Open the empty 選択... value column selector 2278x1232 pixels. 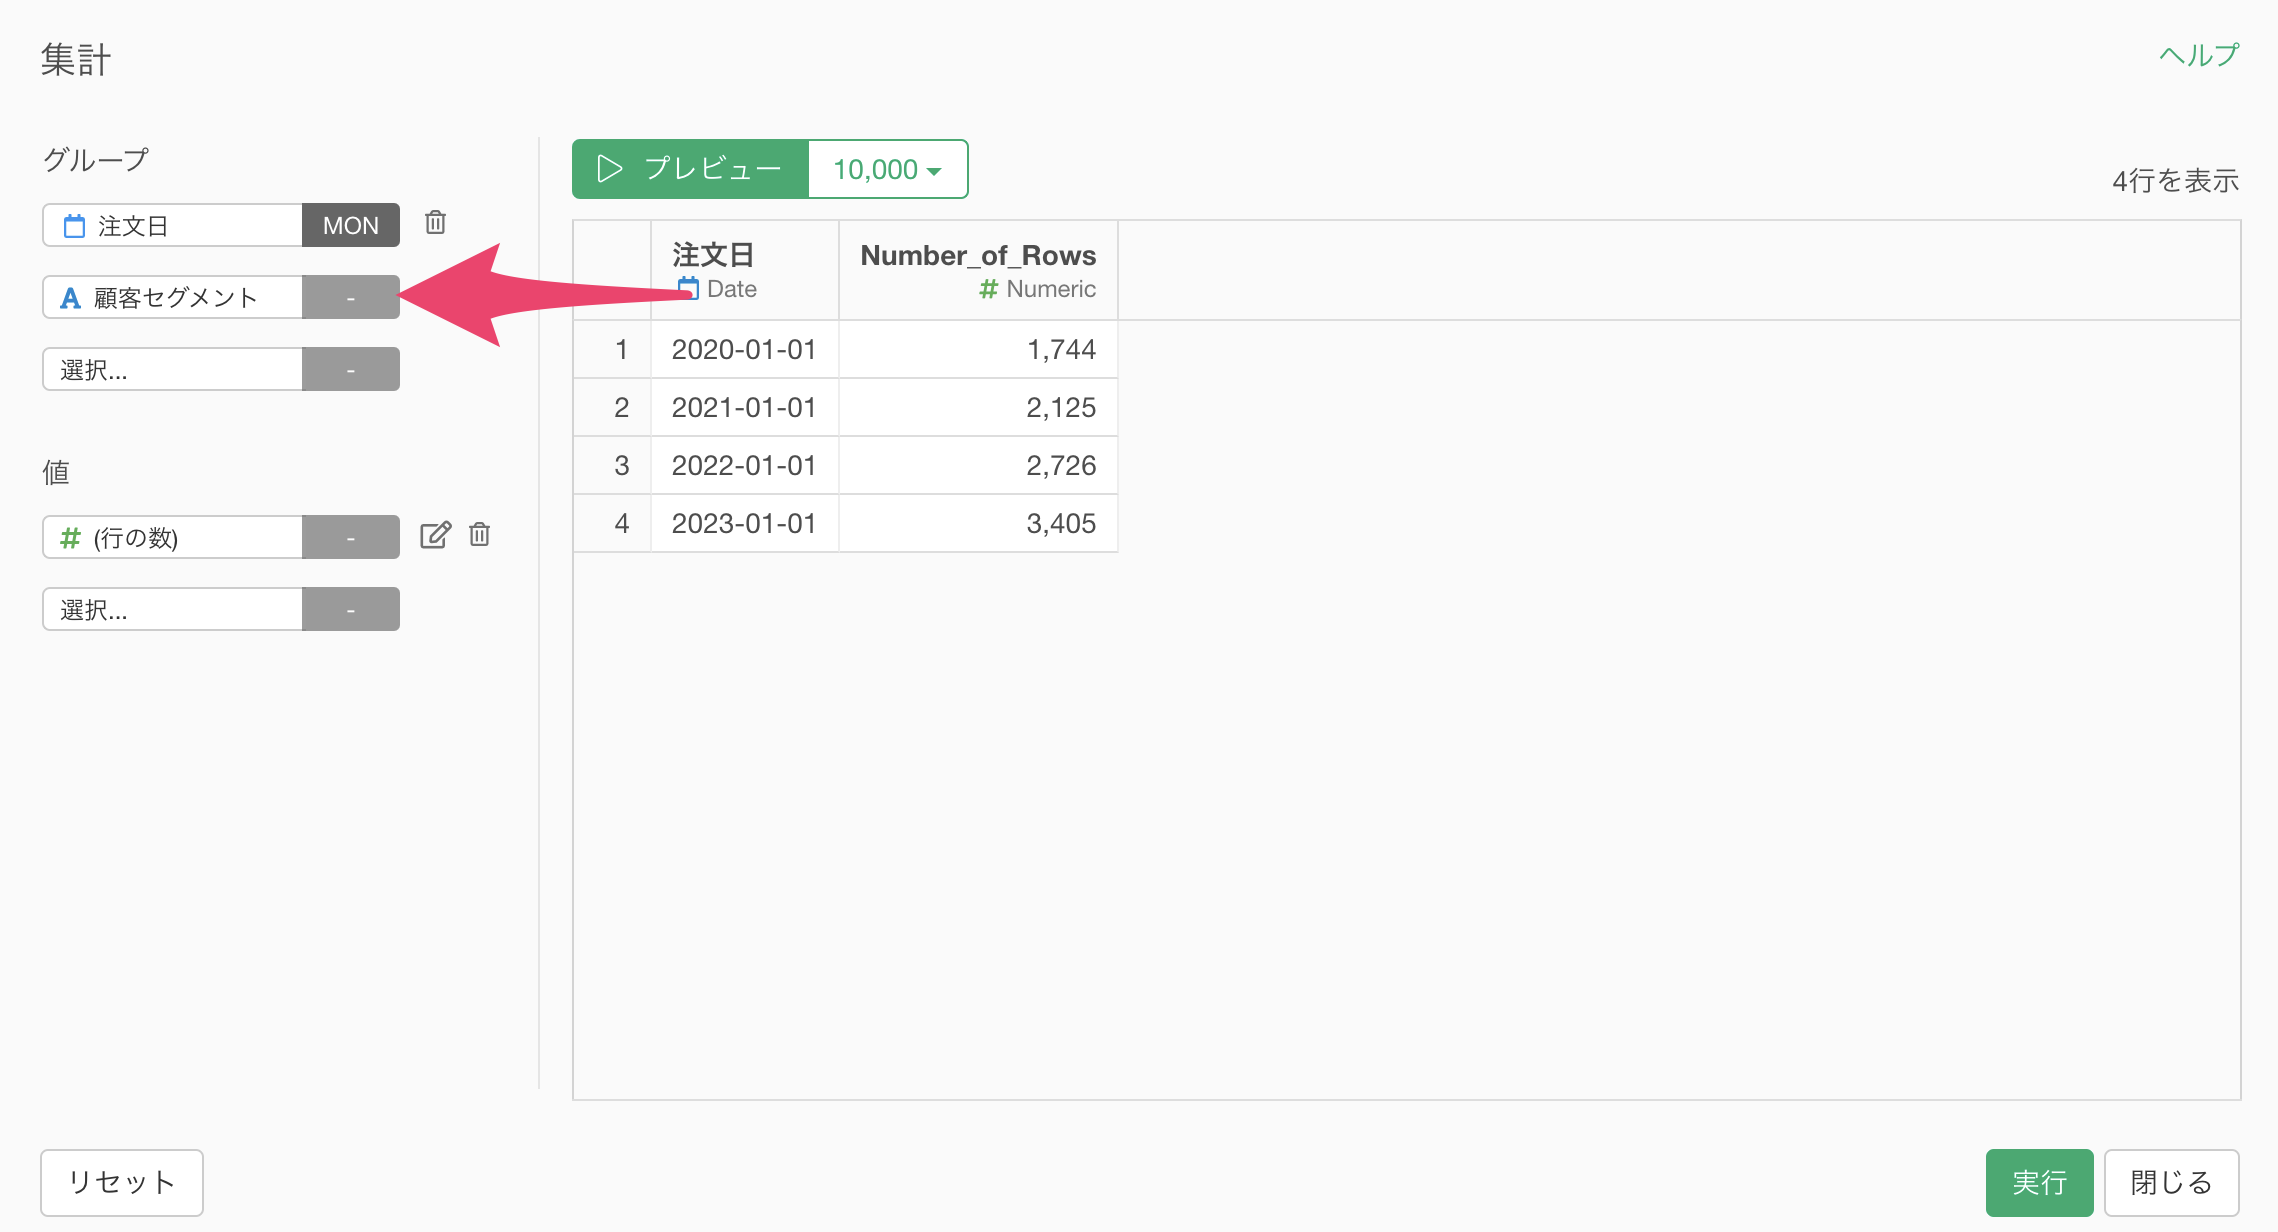(x=172, y=609)
